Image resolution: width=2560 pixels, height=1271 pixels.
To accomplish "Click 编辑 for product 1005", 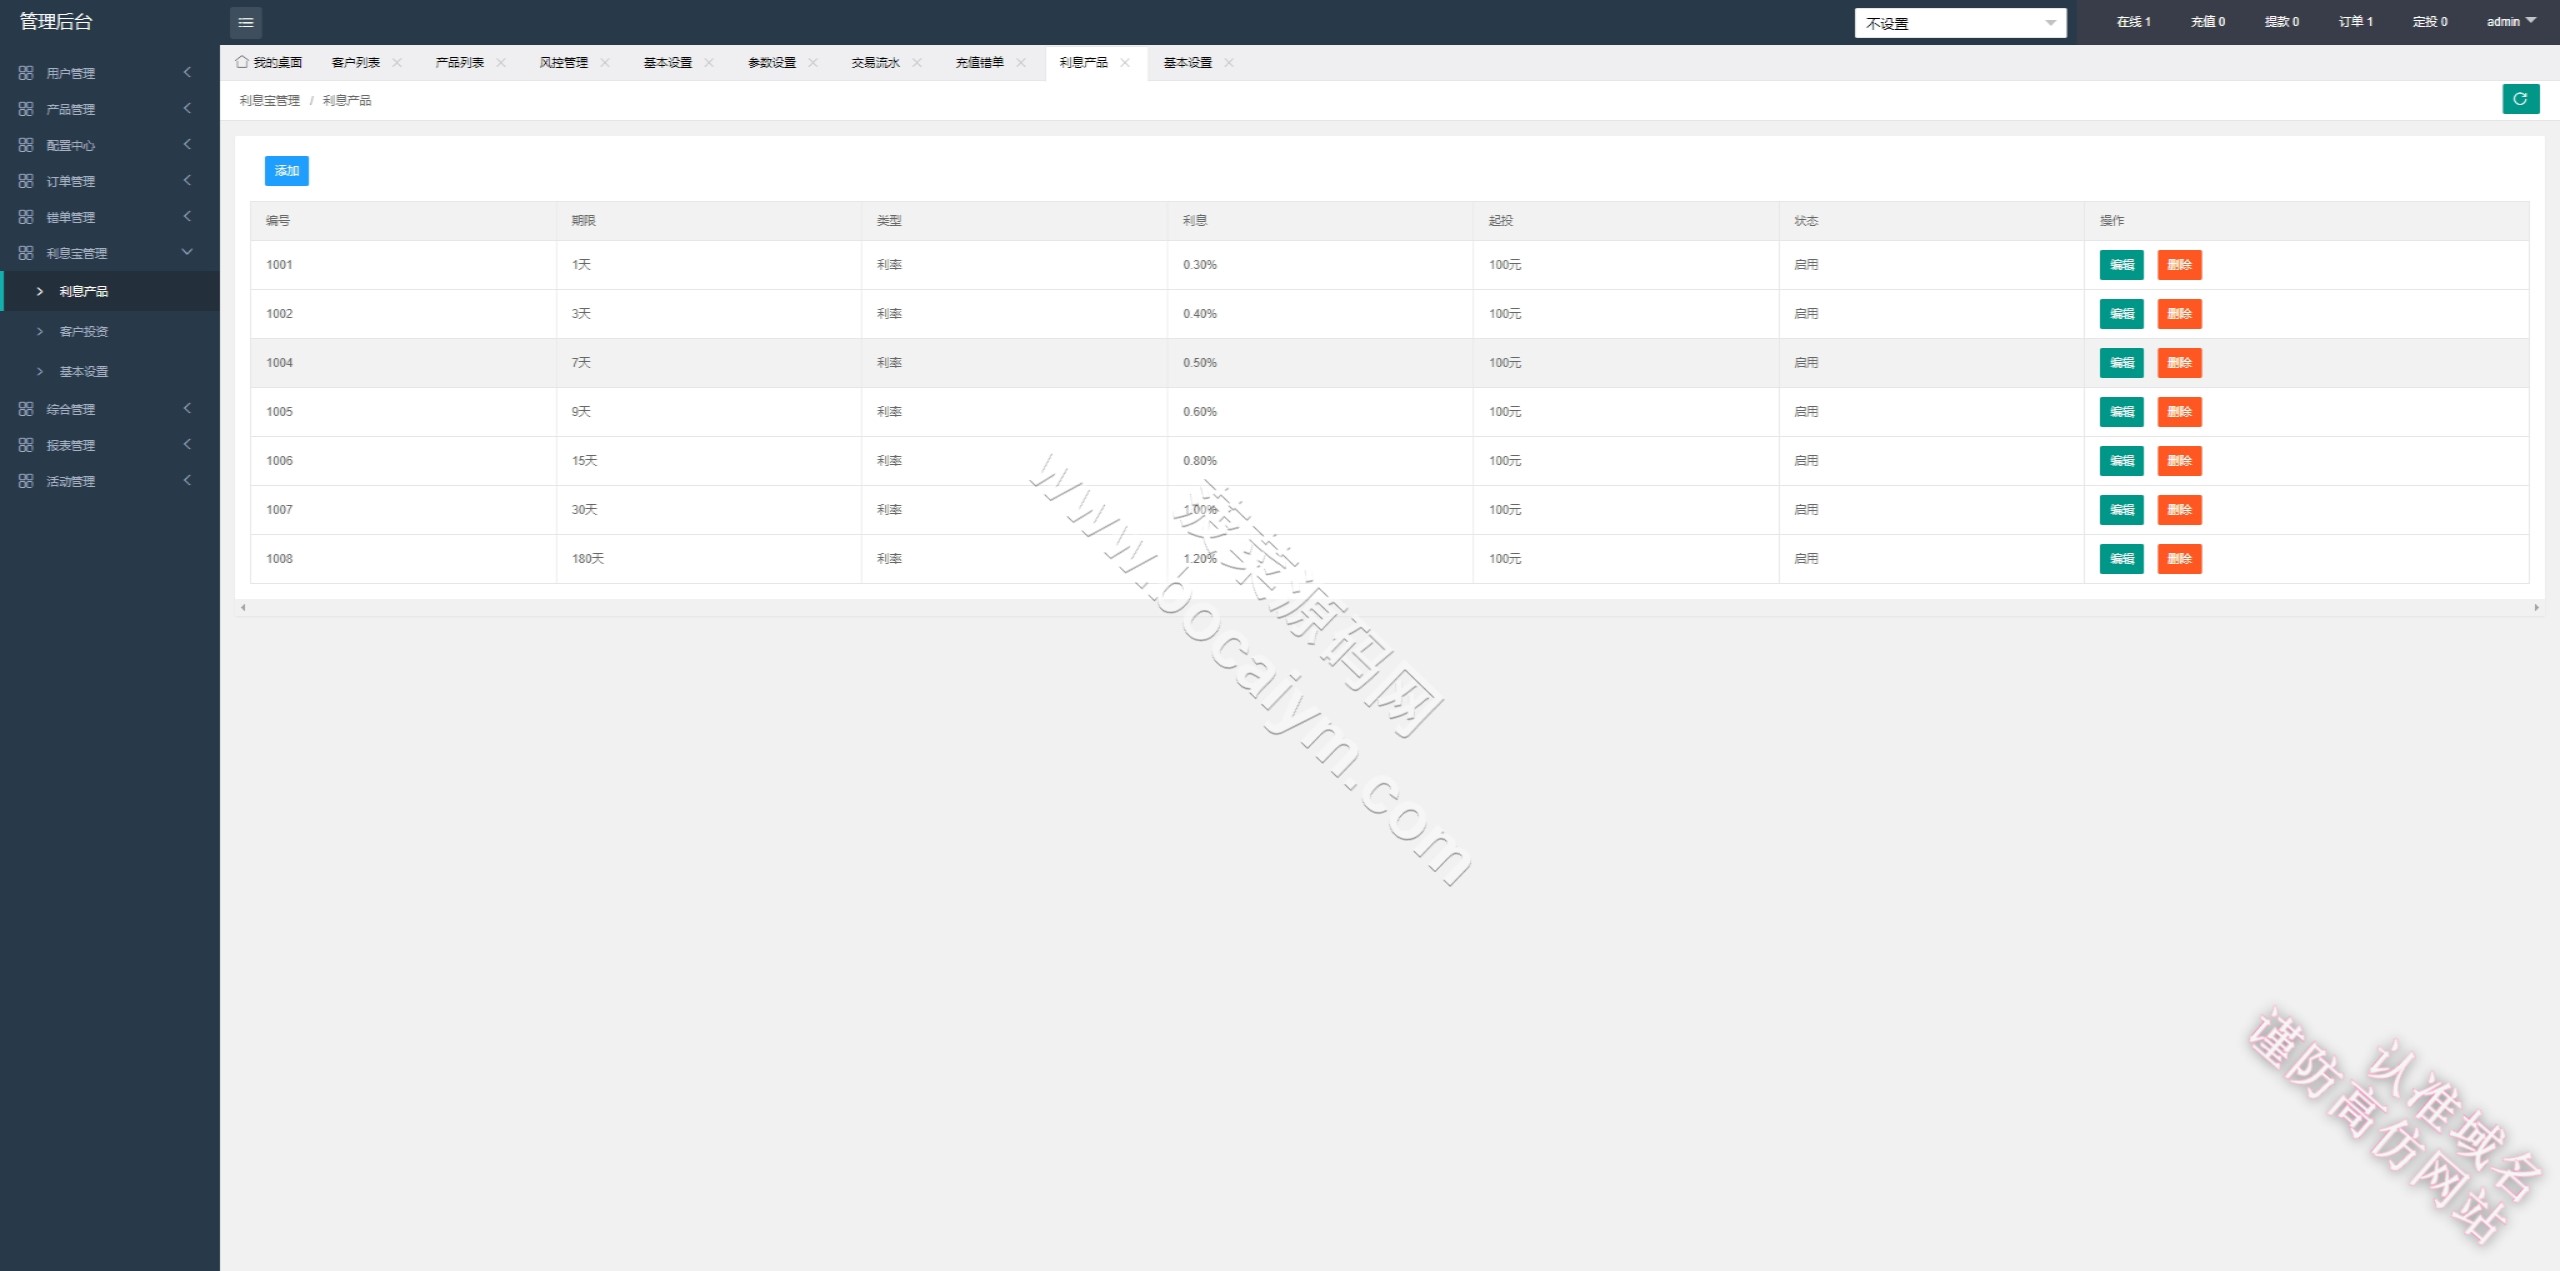I will point(2122,412).
